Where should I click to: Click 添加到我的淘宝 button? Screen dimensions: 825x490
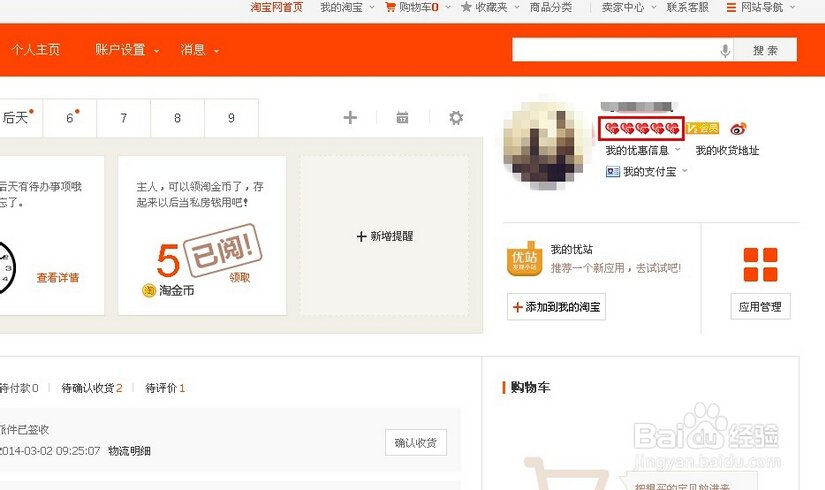pyautogui.click(x=556, y=307)
